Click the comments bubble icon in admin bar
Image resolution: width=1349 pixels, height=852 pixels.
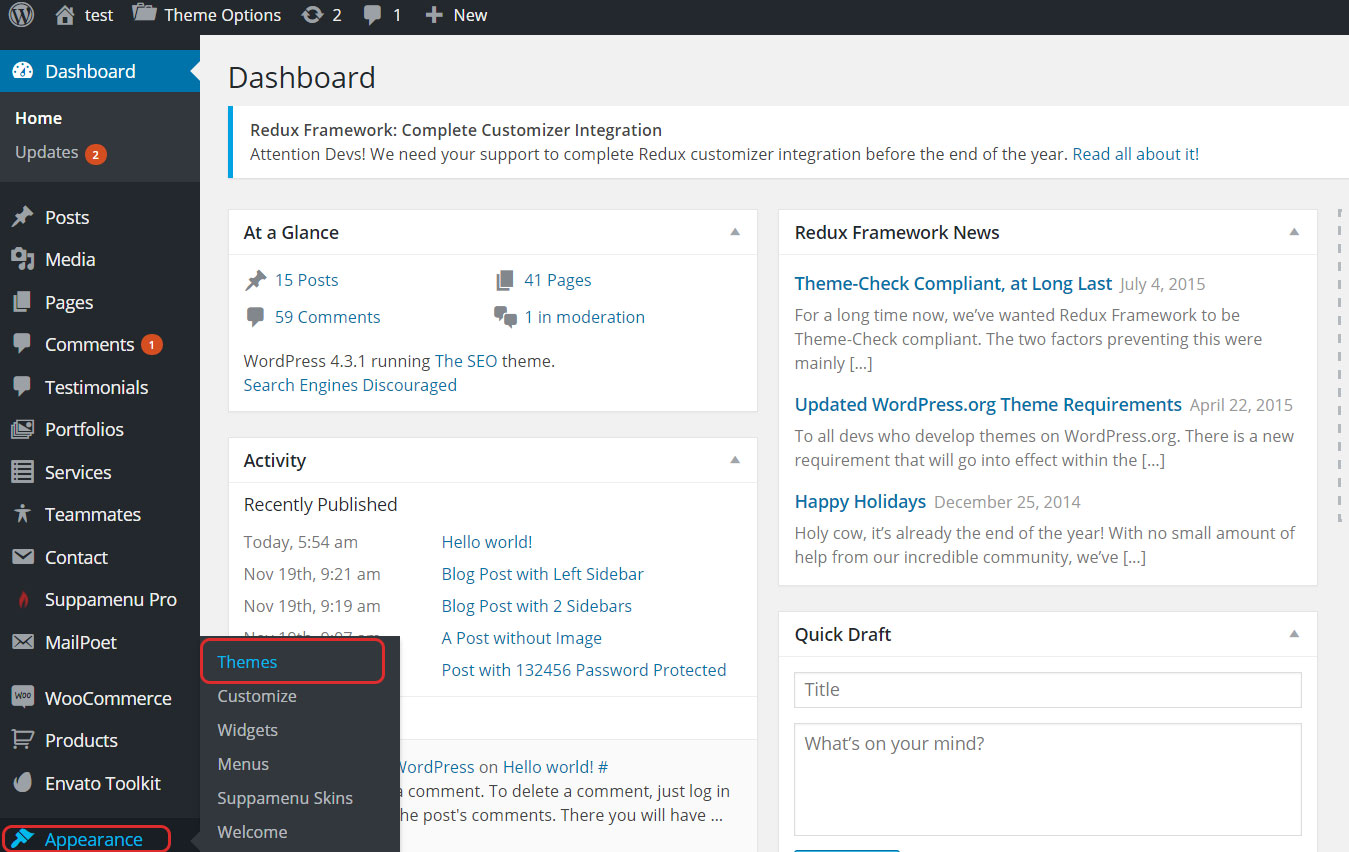coord(373,15)
